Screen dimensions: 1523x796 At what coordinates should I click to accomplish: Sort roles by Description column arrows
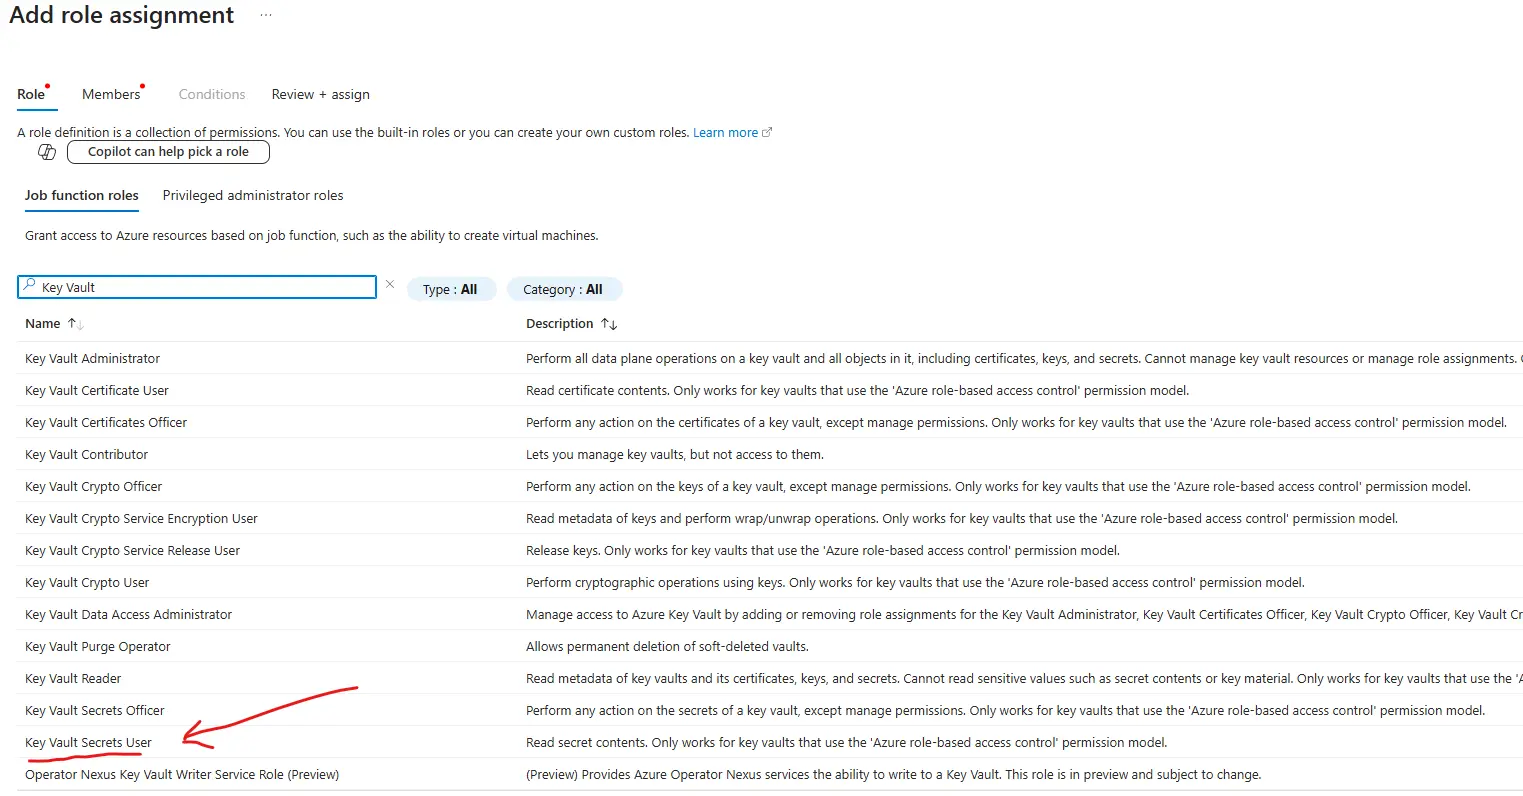pyautogui.click(x=609, y=324)
